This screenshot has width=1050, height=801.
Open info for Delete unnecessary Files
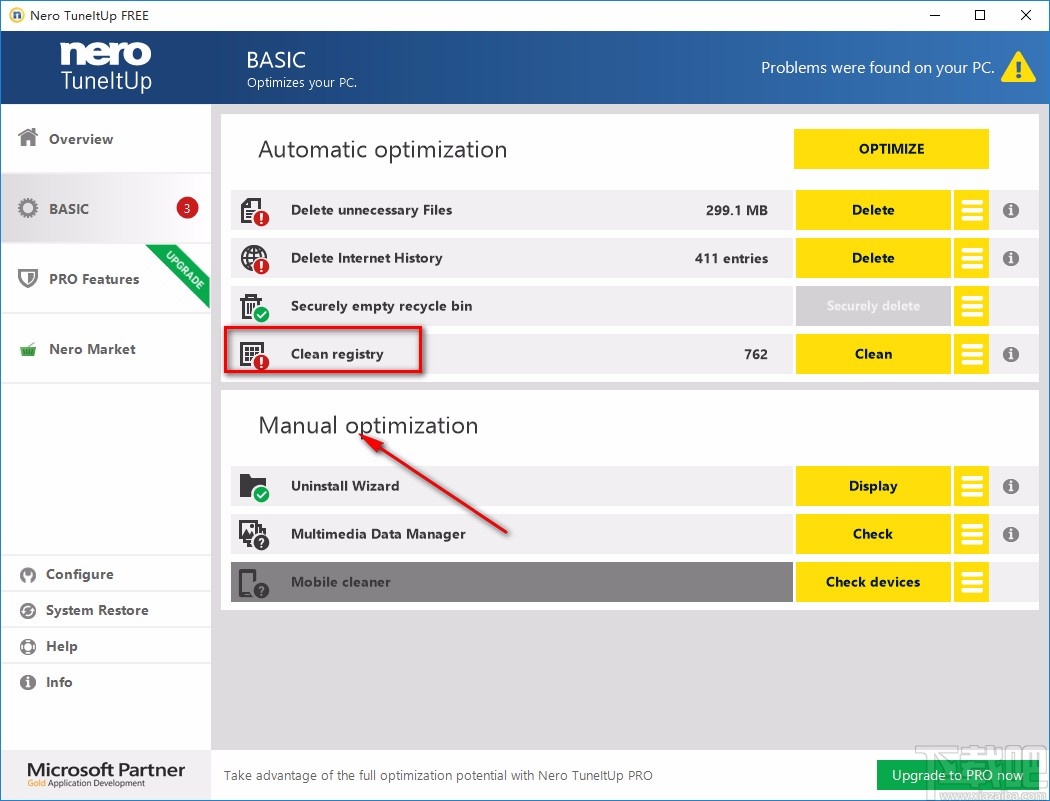pyautogui.click(x=1010, y=210)
